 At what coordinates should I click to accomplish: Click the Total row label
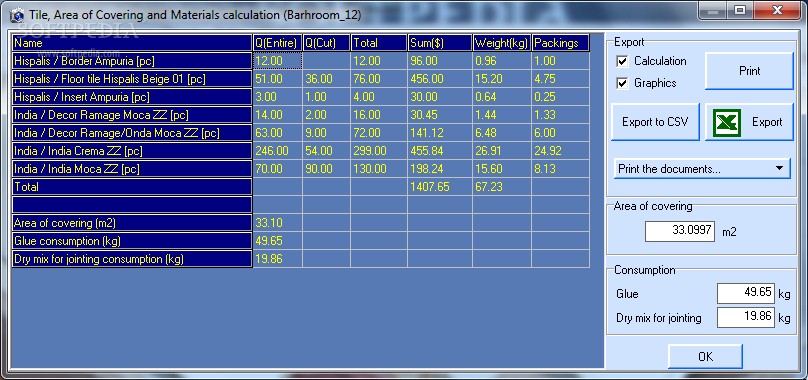[x=132, y=187]
